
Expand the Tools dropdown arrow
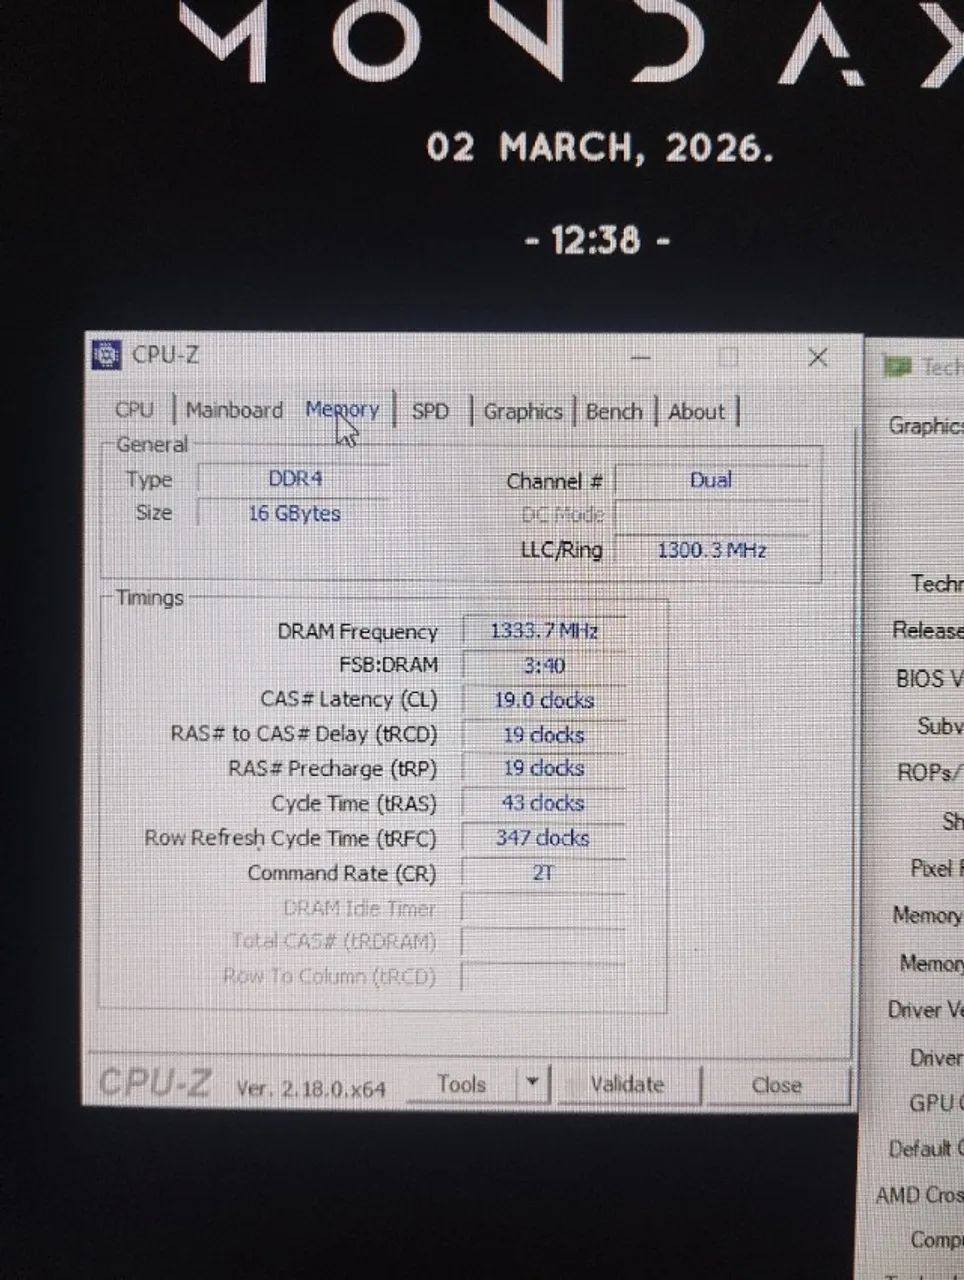point(532,1084)
